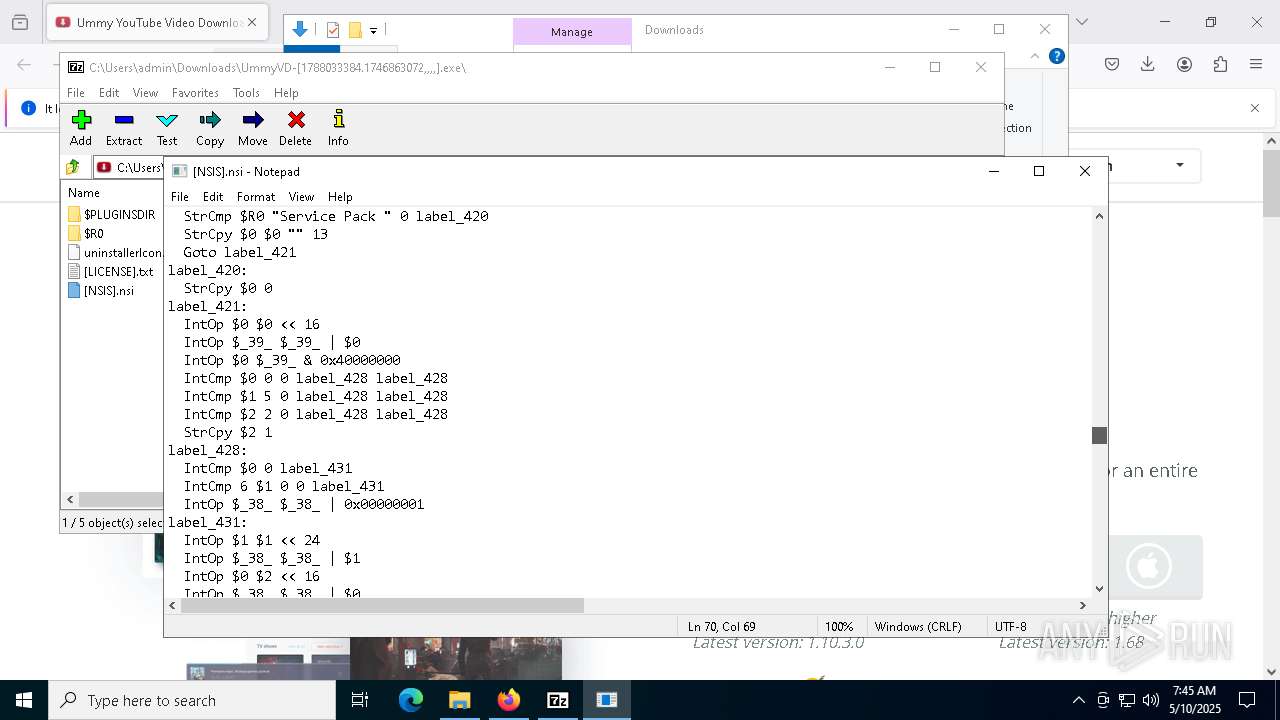Click Explorer properties checkmark icon in title bar
Image resolution: width=1280 pixels, height=720 pixels.
[334, 30]
